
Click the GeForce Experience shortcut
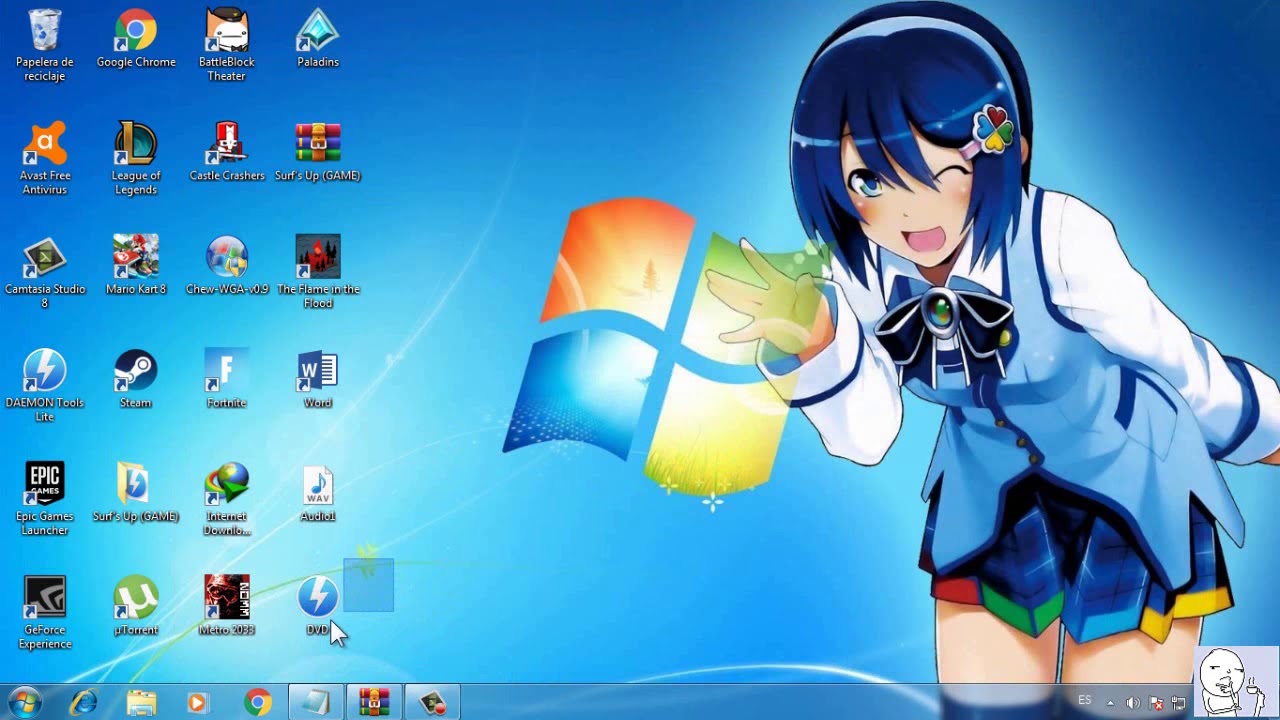(45, 599)
